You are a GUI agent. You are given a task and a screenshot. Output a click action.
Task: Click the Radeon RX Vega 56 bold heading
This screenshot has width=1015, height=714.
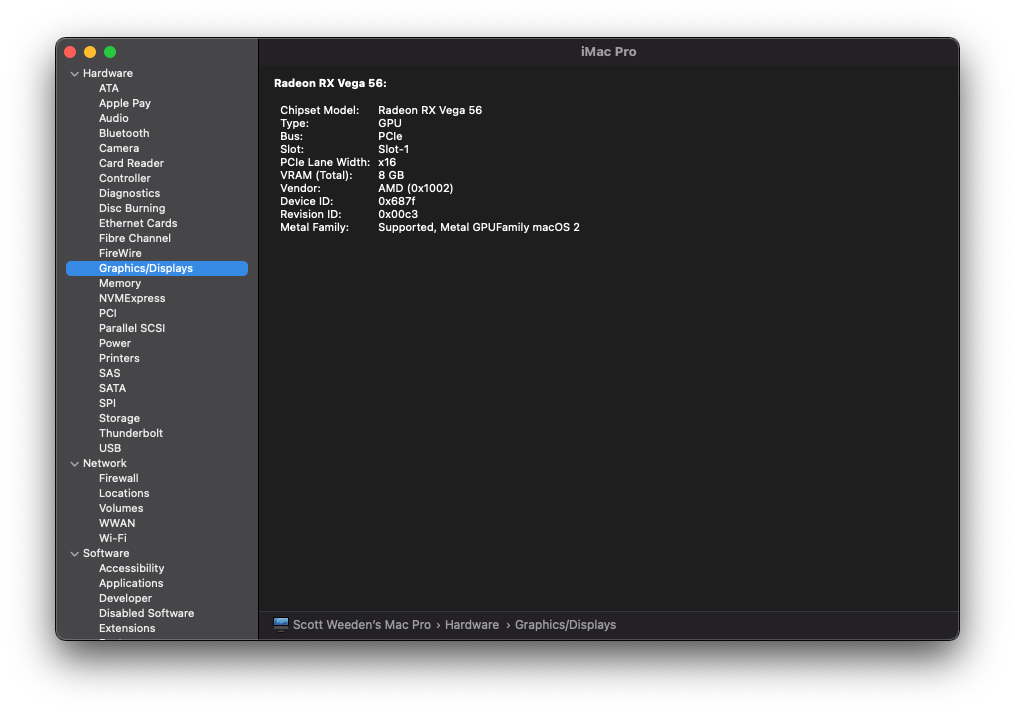[330, 83]
